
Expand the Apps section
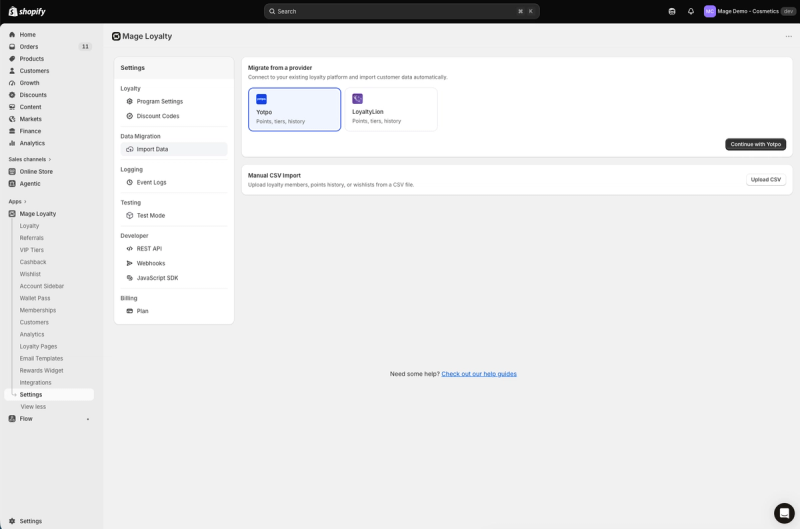pyautogui.click(x=17, y=201)
